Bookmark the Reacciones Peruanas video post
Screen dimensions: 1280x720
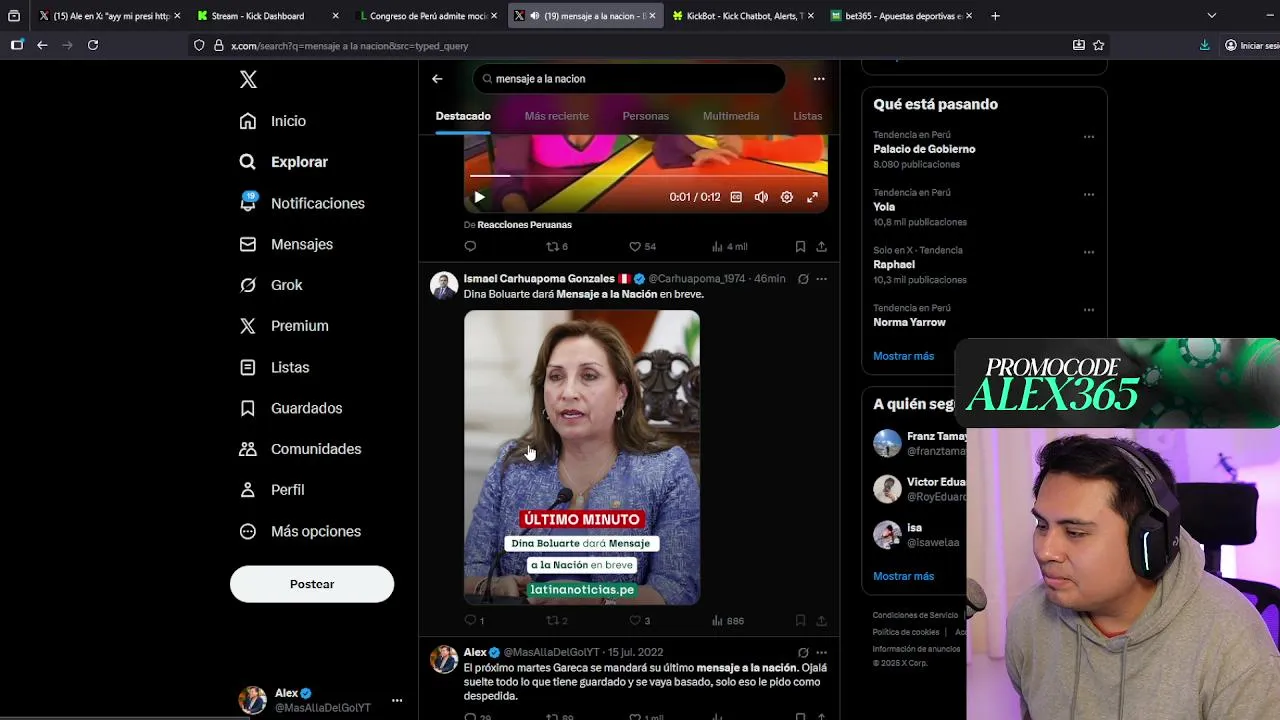[x=800, y=246]
